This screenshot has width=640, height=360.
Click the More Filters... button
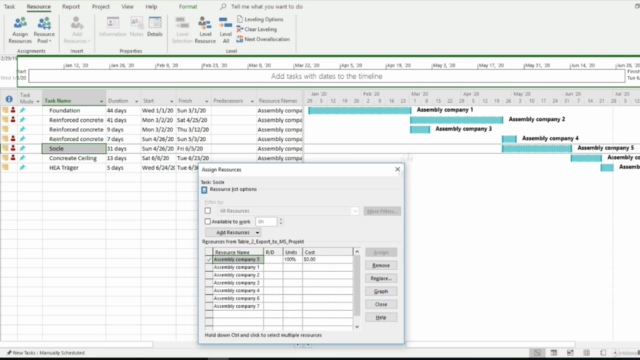(382, 211)
